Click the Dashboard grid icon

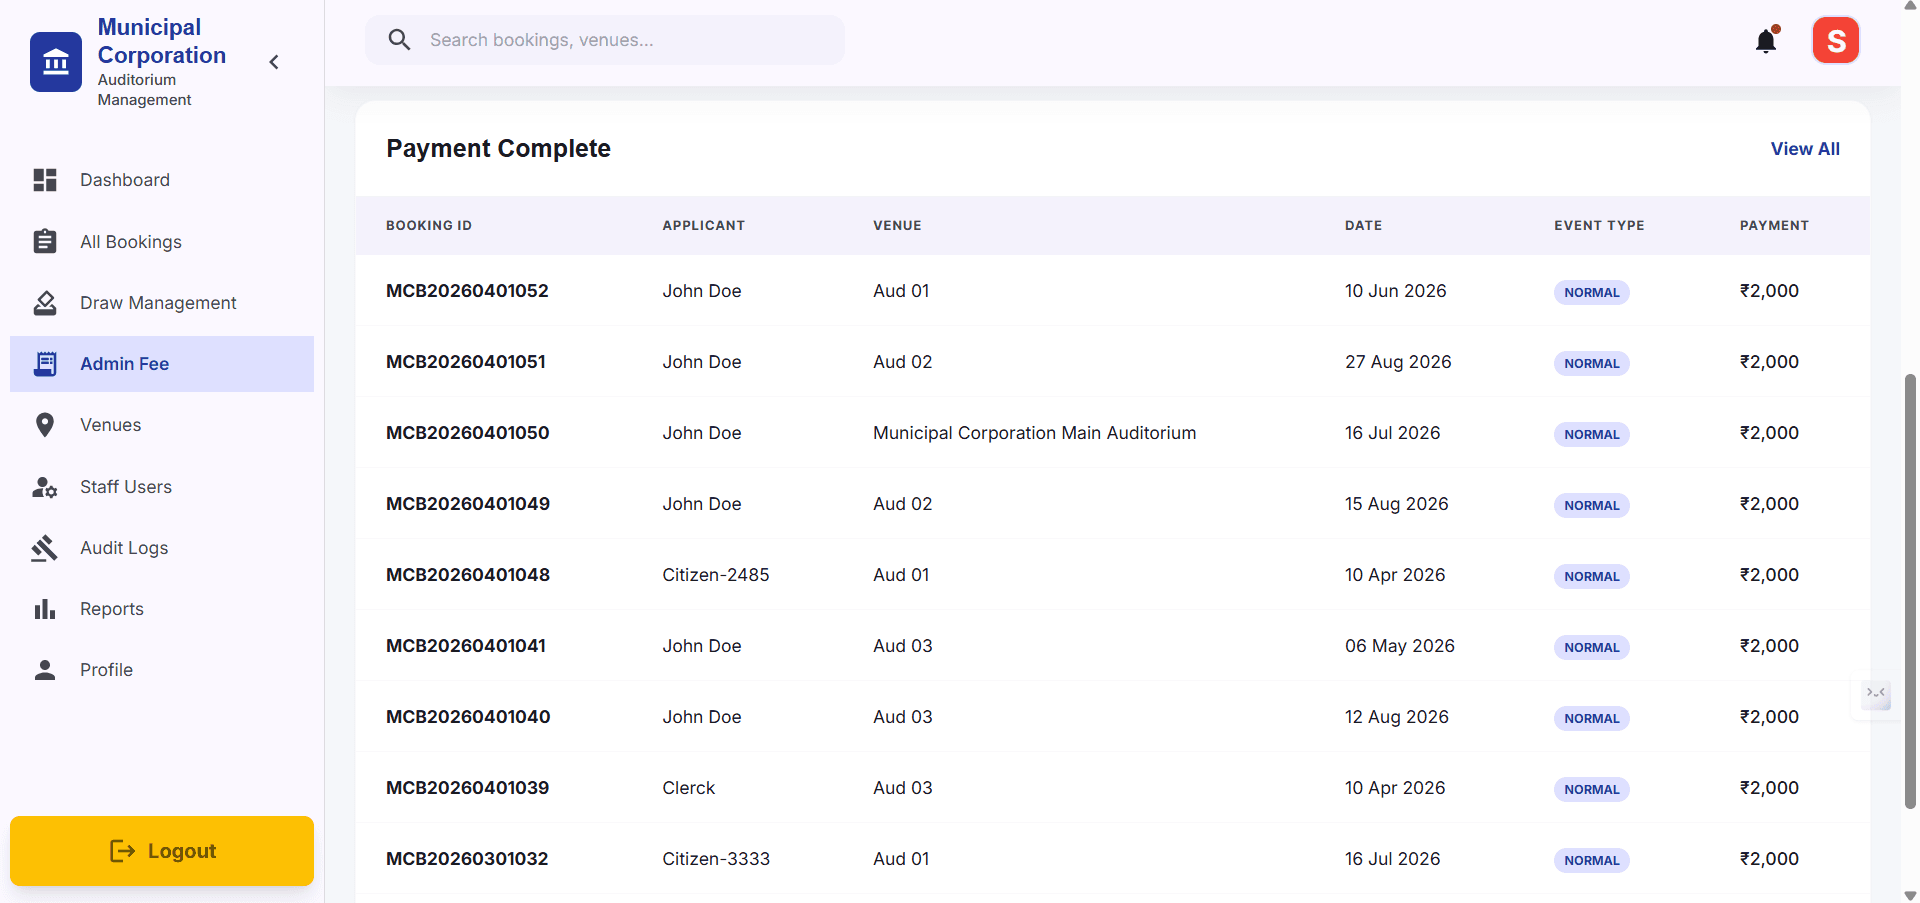click(45, 180)
